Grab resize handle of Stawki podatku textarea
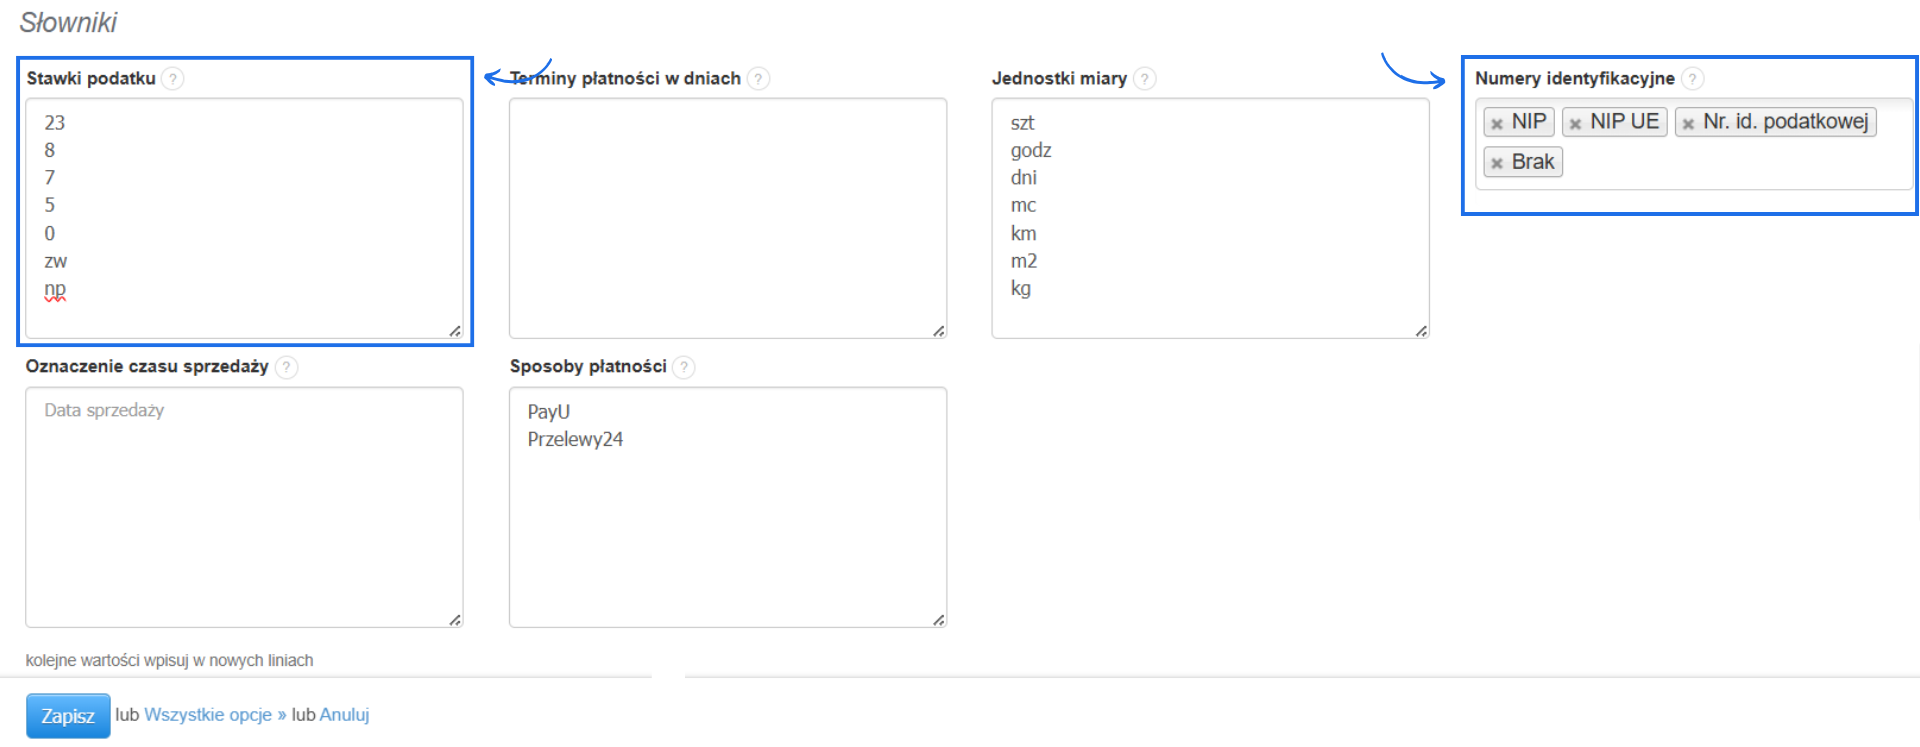This screenshot has height=747, width=1920. tap(455, 331)
